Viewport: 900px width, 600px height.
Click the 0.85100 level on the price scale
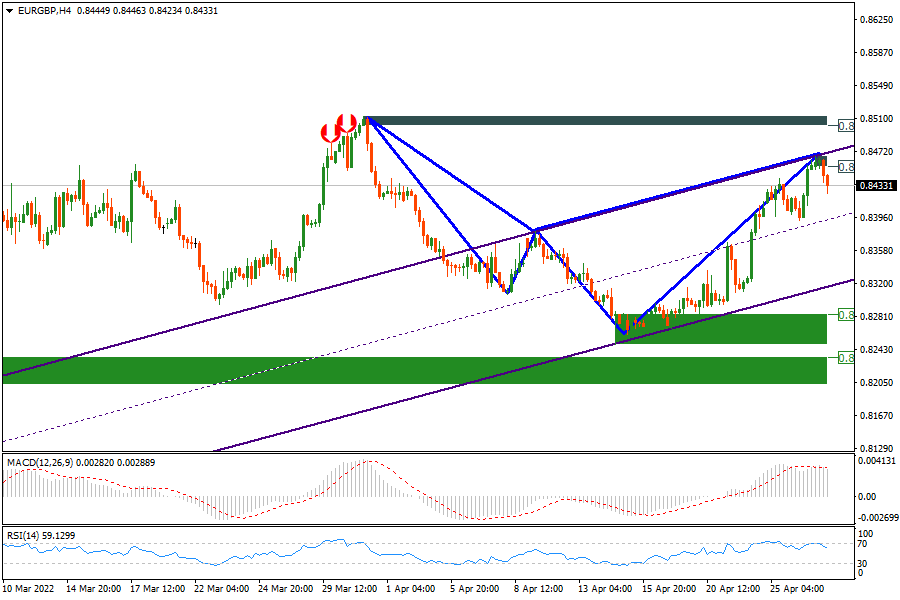coord(876,118)
